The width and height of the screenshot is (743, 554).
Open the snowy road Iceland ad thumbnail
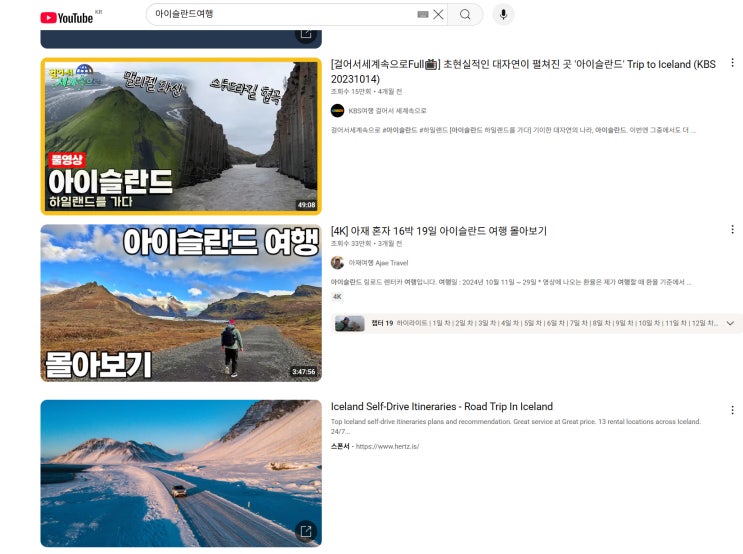[x=181, y=473]
